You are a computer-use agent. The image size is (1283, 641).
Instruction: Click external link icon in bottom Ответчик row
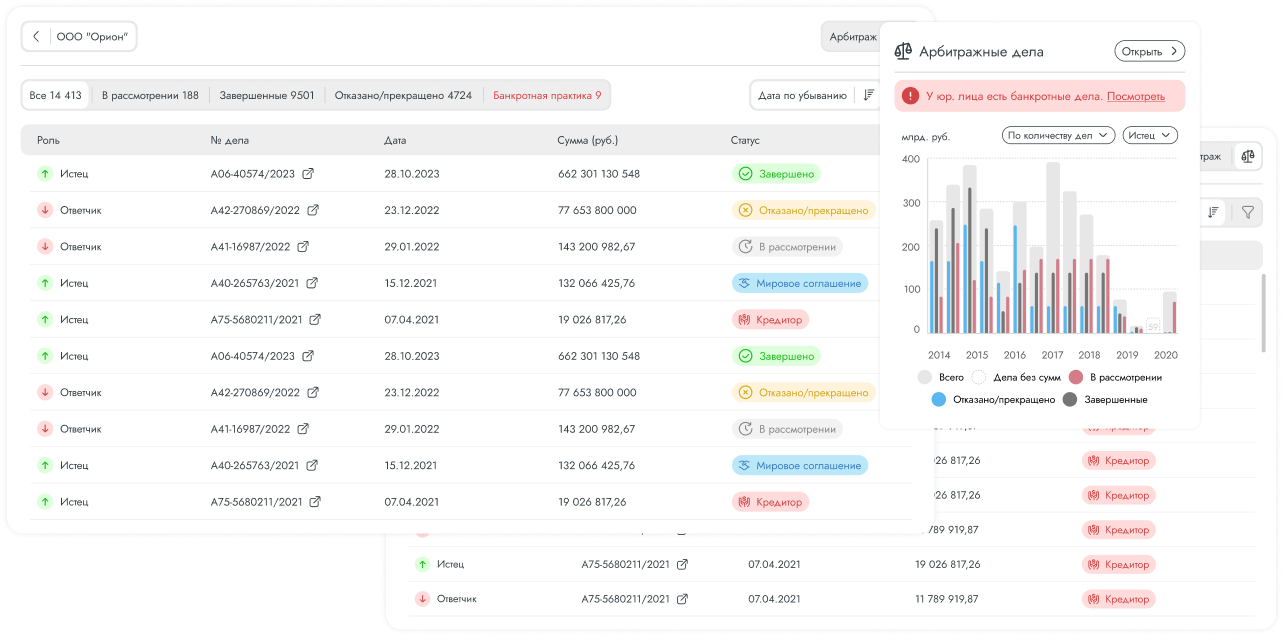pos(682,599)
